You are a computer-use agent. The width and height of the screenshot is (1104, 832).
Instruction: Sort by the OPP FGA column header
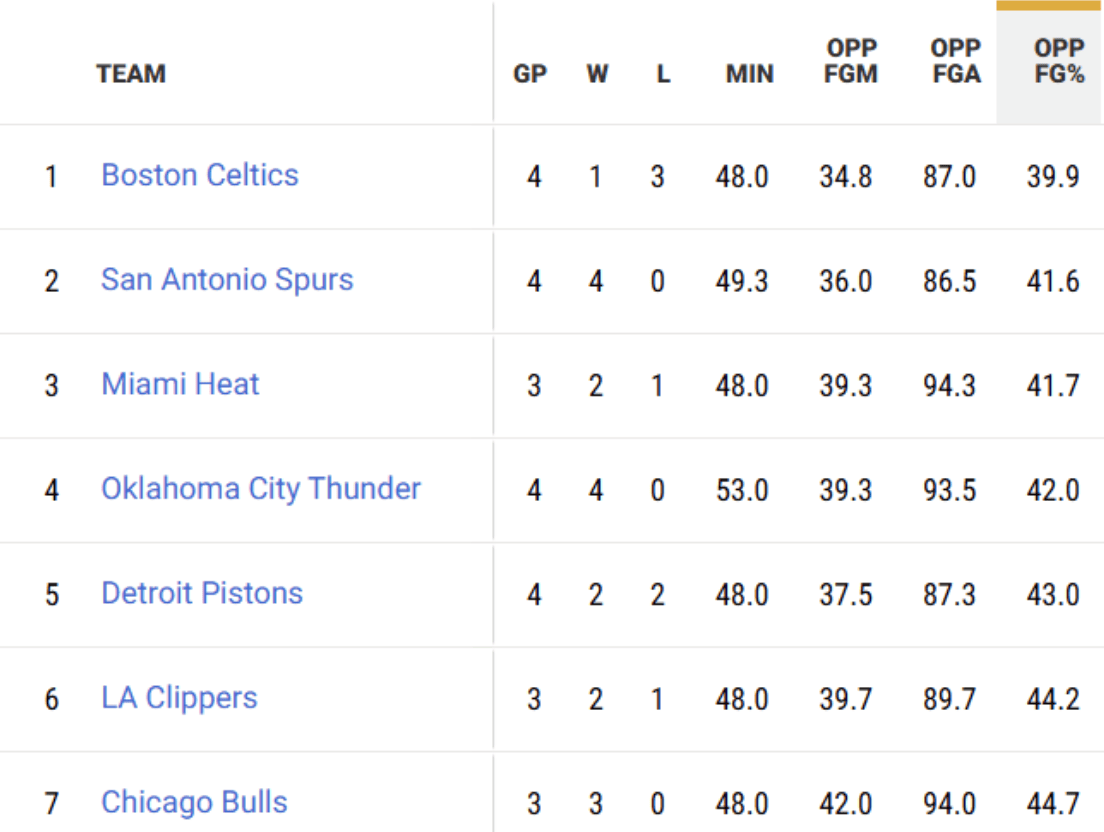tap(955, 62)
